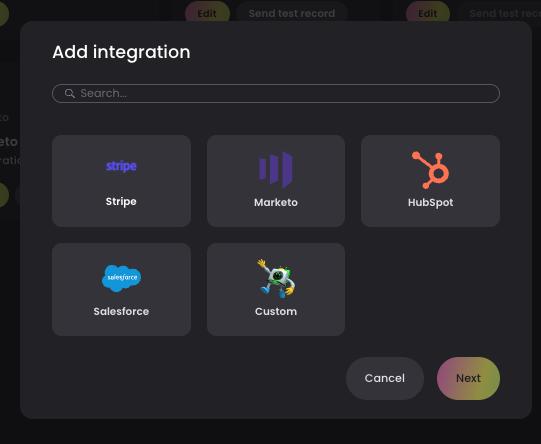Click the HubSpot orange sprocket logo
The height and width of the screenshot is (444, 541).
431,170
